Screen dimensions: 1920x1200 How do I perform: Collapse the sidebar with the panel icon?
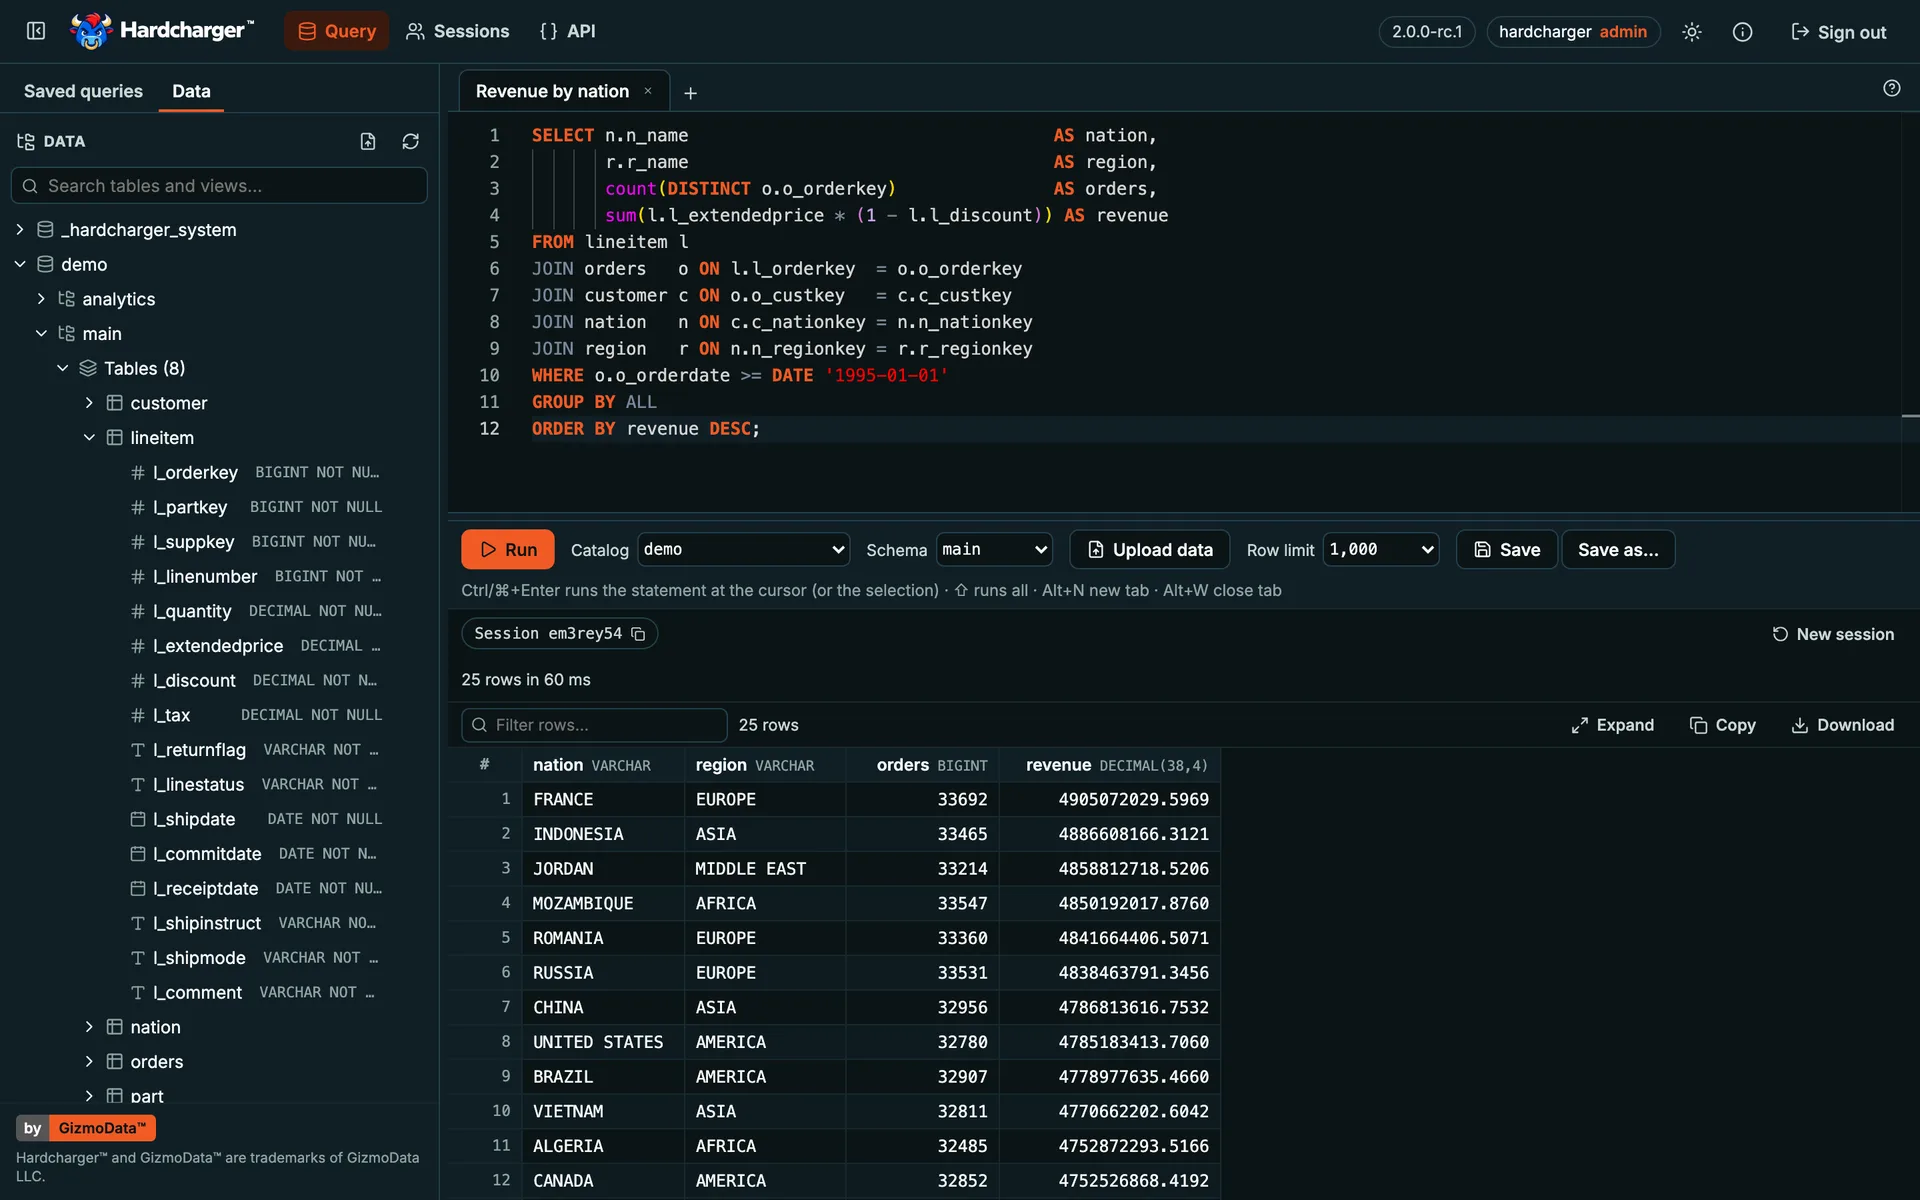(36, 31)
